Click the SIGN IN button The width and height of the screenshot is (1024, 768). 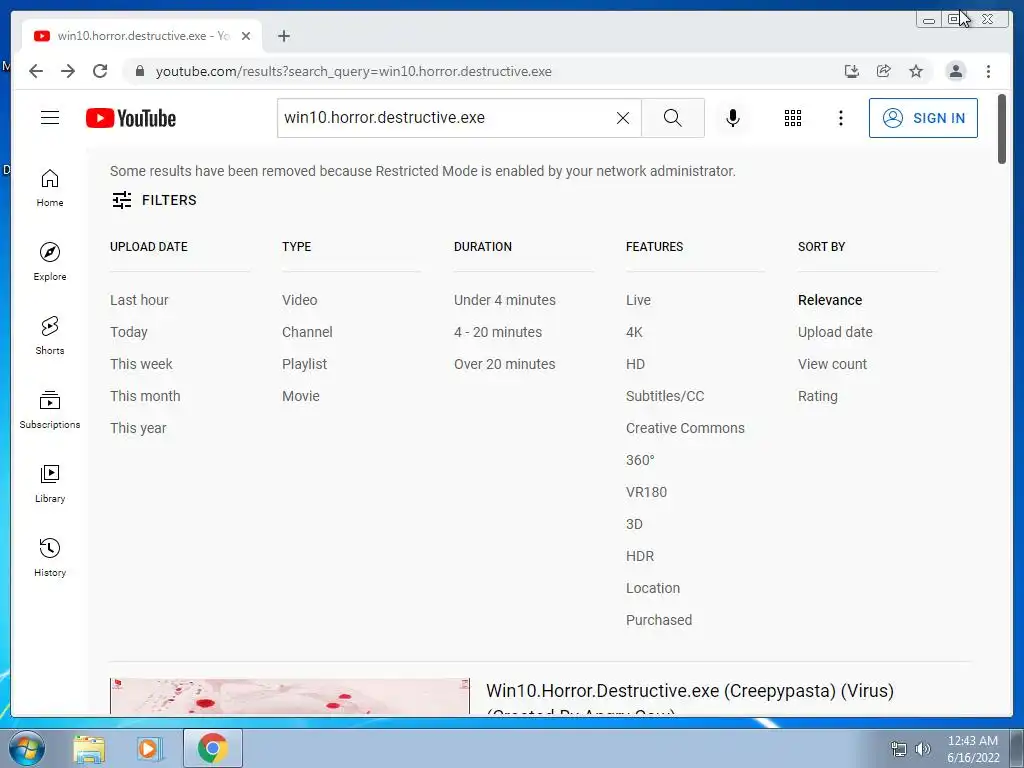click(x=923, y=118)
